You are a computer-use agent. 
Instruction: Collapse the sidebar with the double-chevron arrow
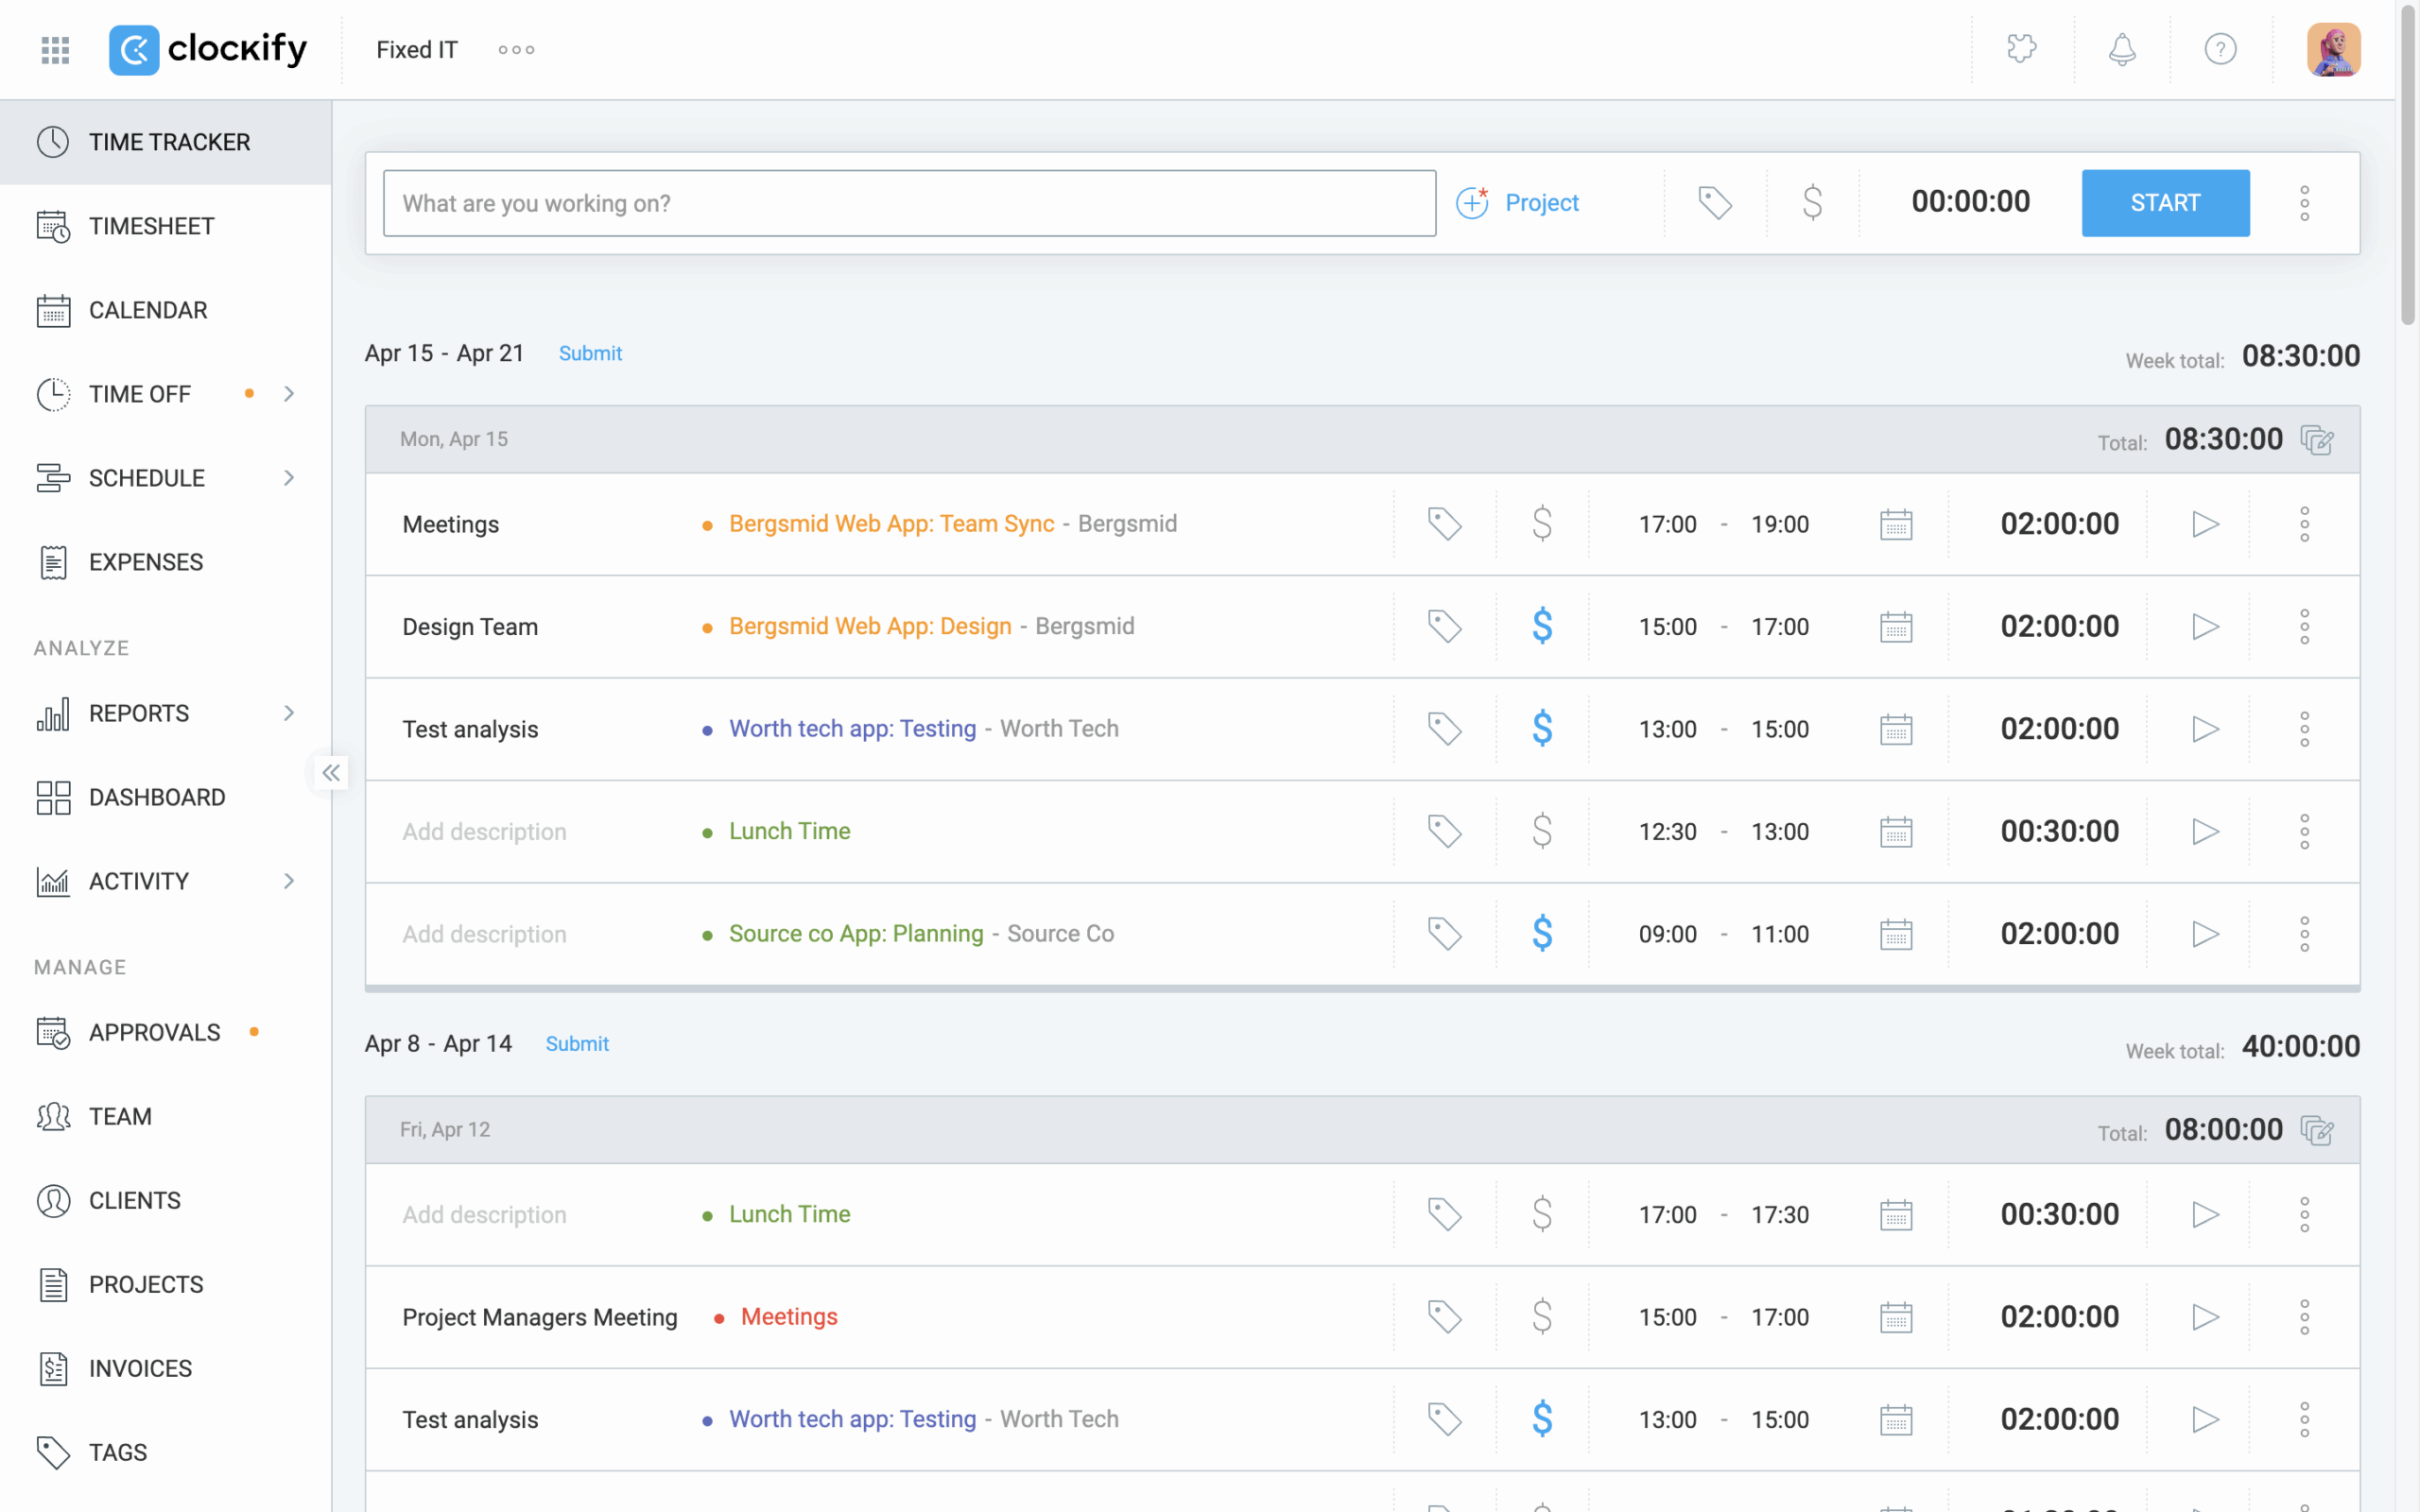[331, 772]
